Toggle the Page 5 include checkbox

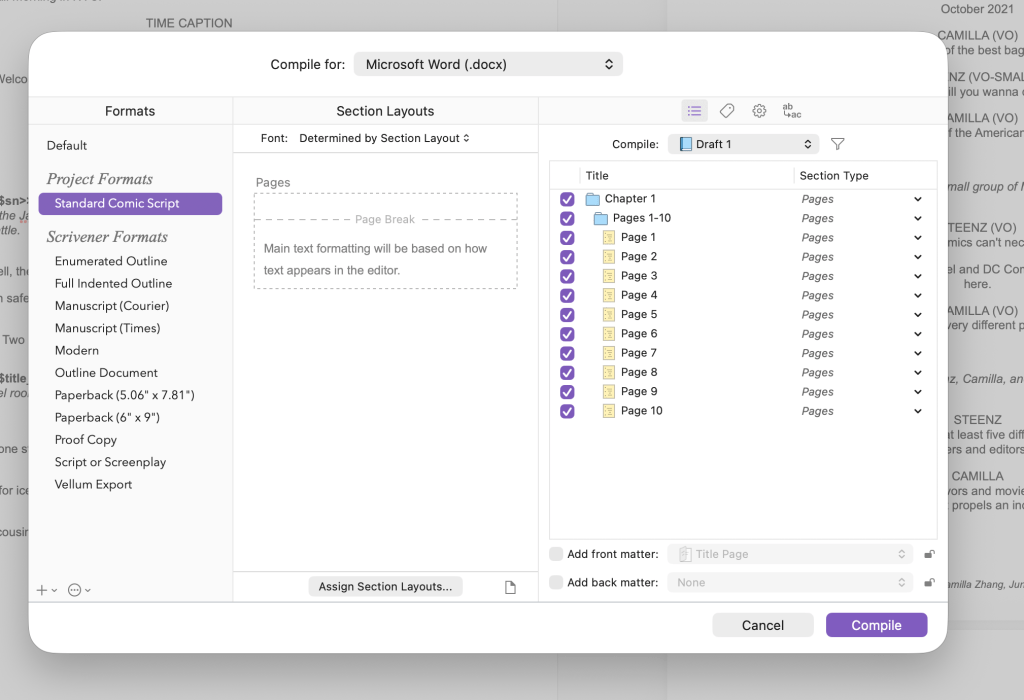point(568,315)
